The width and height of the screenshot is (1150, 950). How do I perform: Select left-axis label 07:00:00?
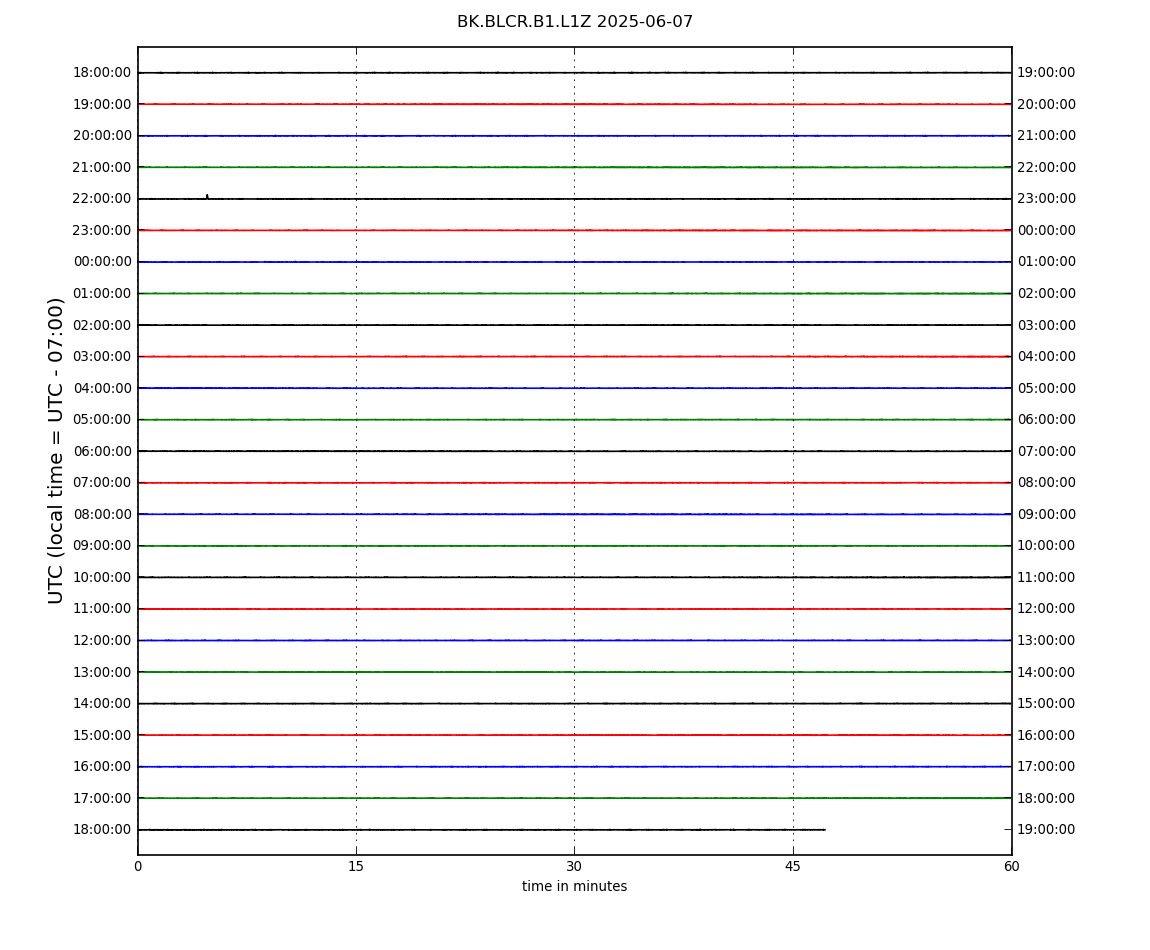pos(102,483)
